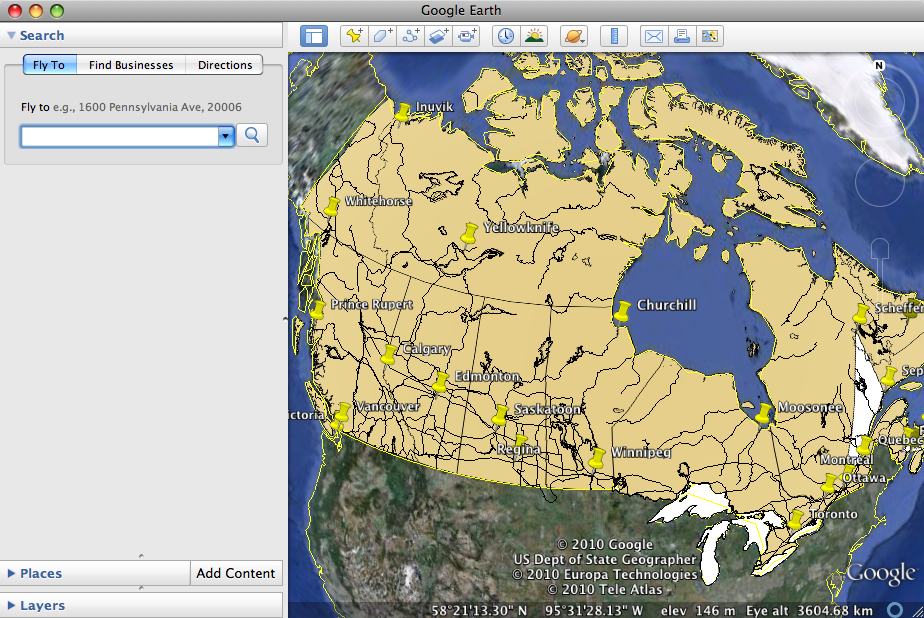Open the planet switcher dropdown
924x618 pixels.
[573, 35]
